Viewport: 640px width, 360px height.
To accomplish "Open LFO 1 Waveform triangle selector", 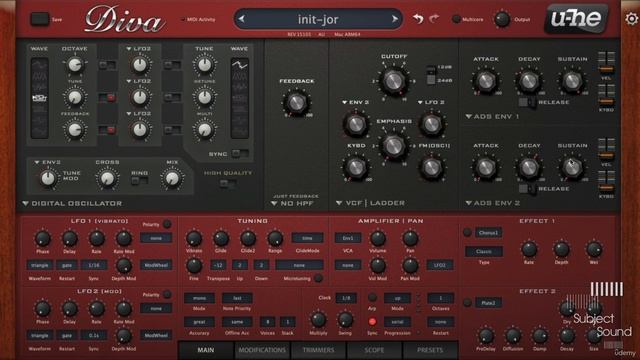I will pos(40,265).
